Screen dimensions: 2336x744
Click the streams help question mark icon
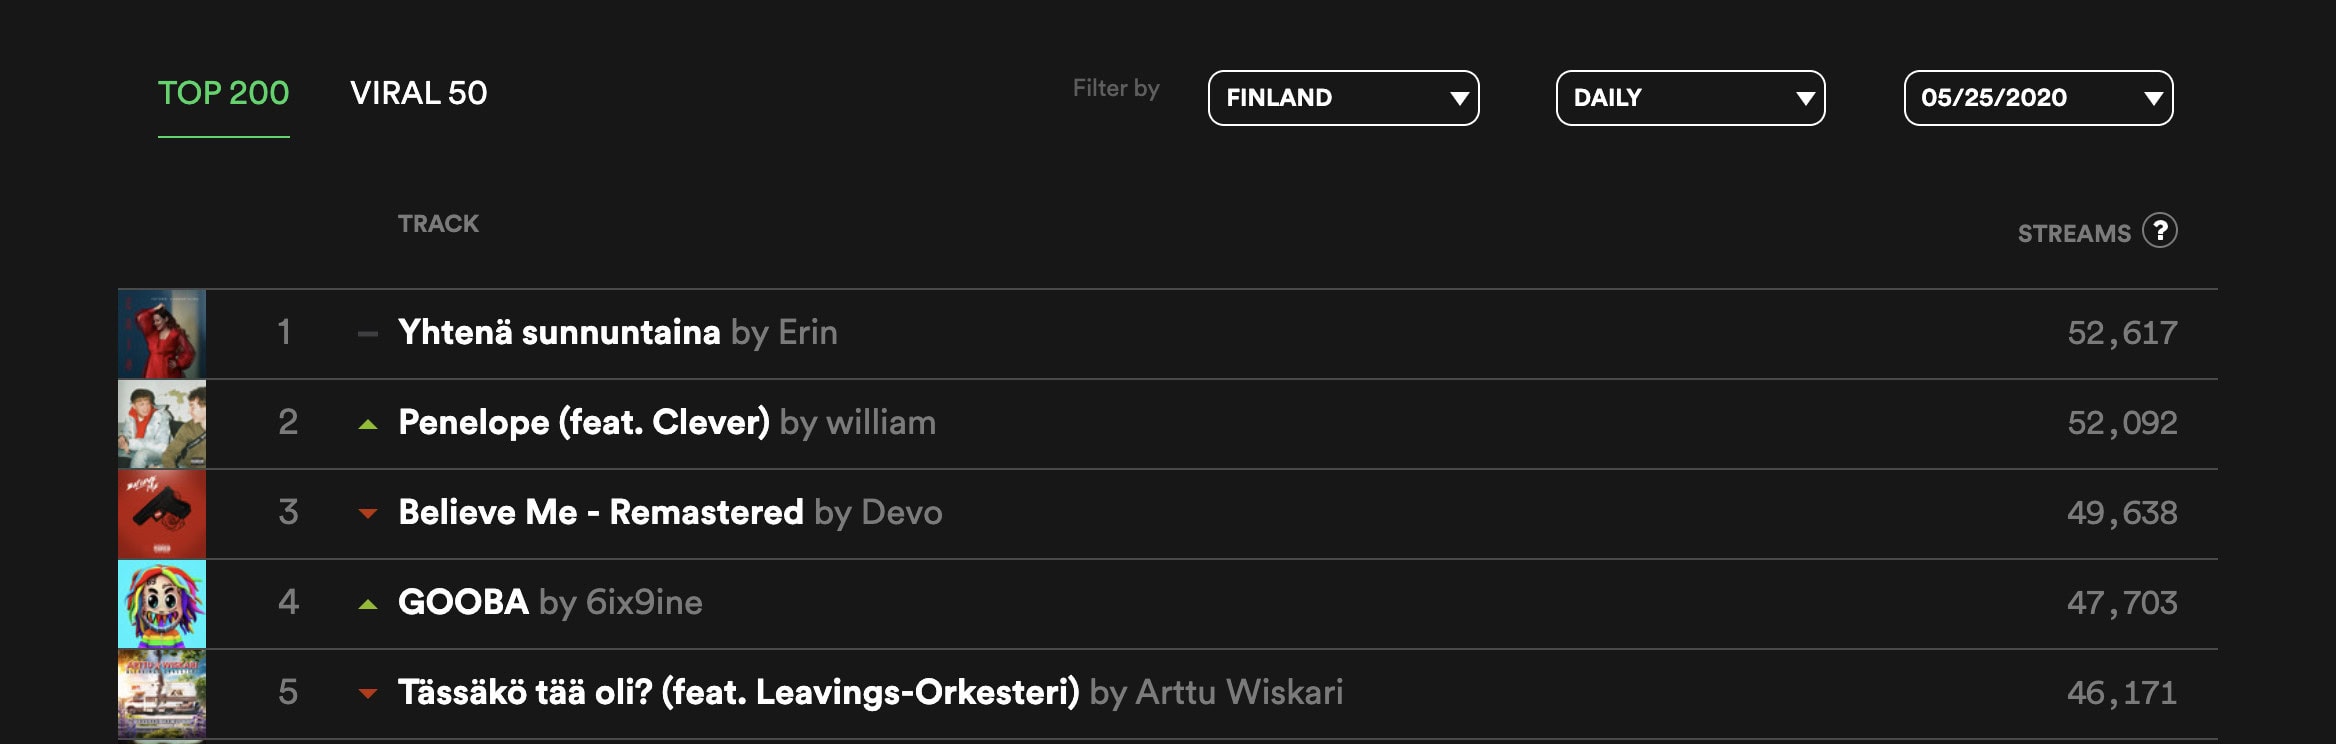pos(2160,231)
